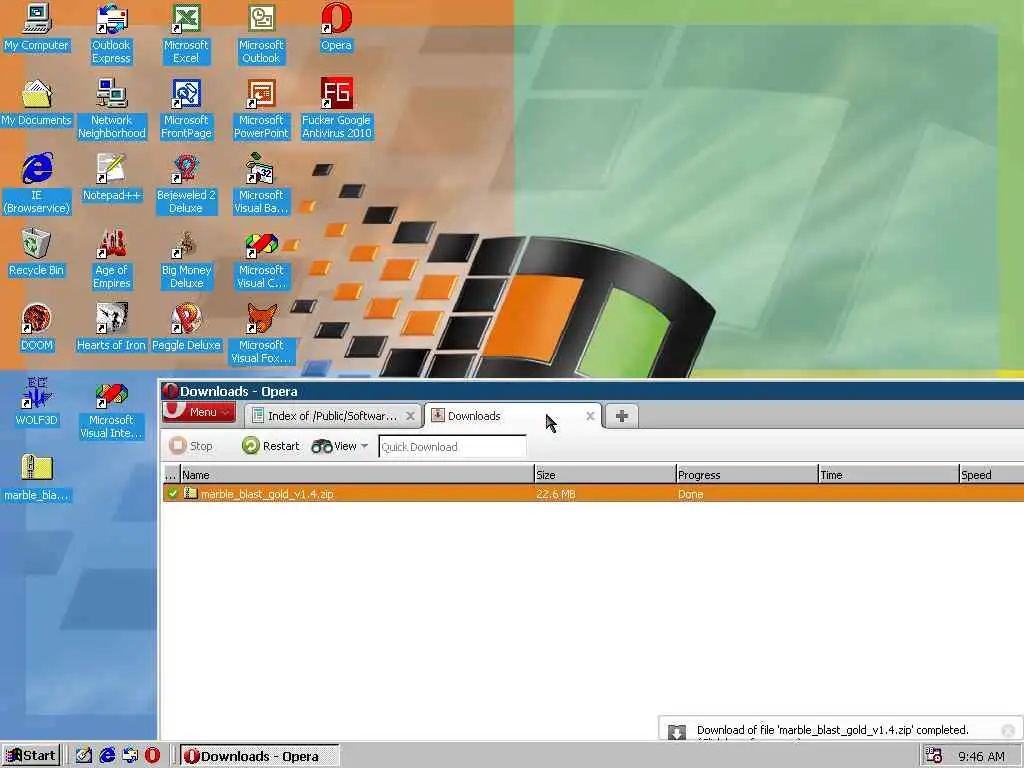This screenshot has height=768, width=1024.
Task: Click Opera quick launch icon in taskbar
Action: pos(153,756)
